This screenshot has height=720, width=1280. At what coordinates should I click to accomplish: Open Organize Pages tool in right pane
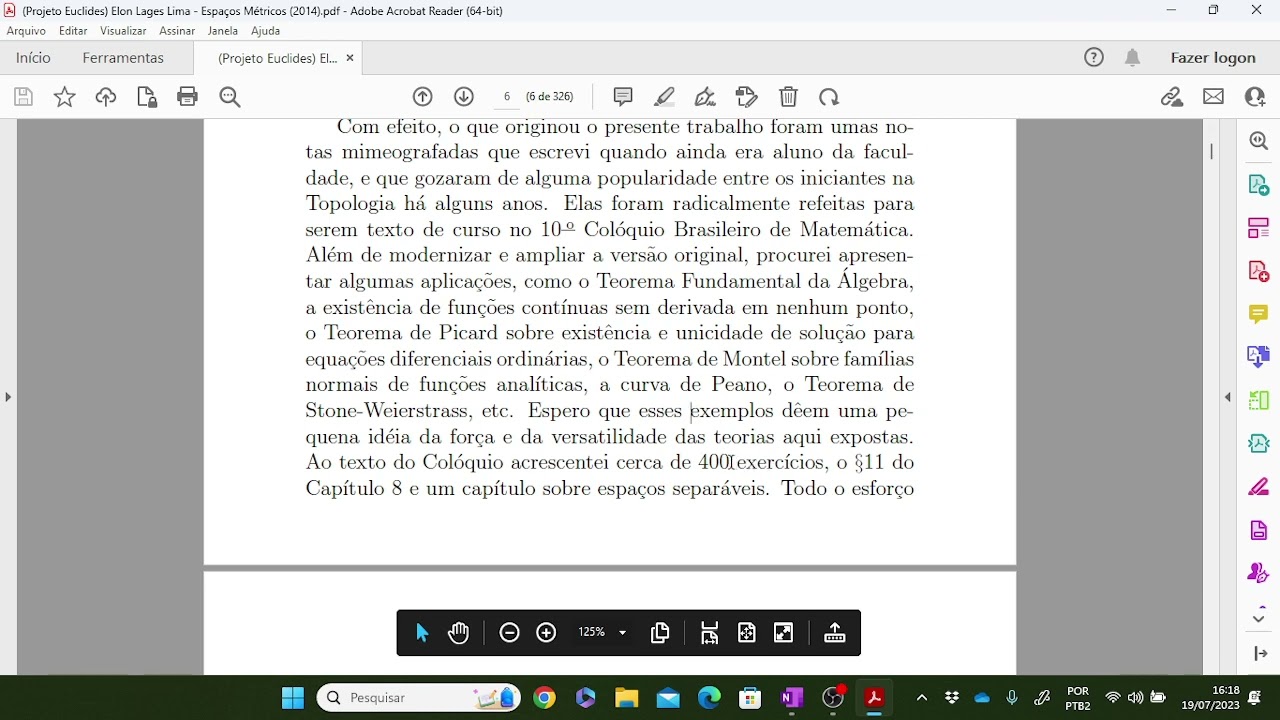pyautogui.click(x=1259, y=228)
